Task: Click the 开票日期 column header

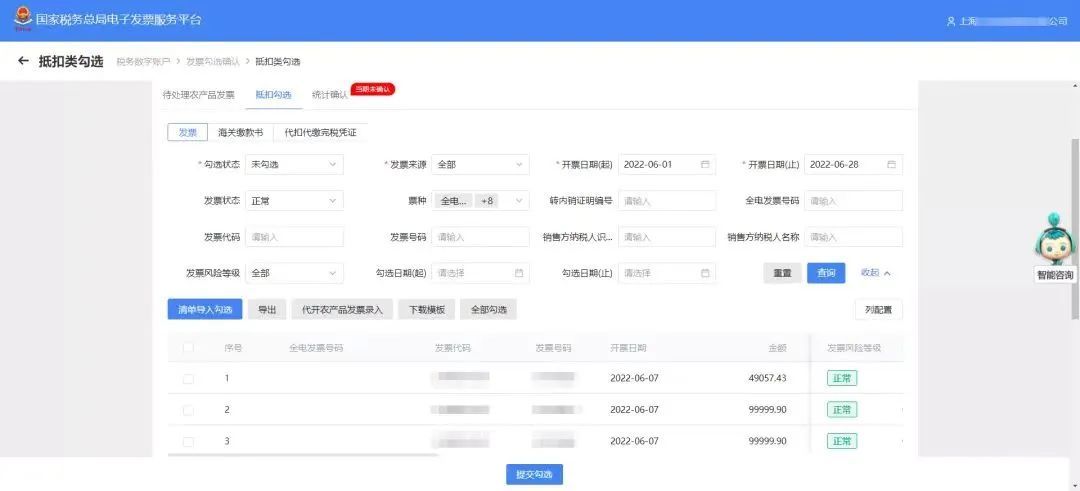Action: click(628, 348)
